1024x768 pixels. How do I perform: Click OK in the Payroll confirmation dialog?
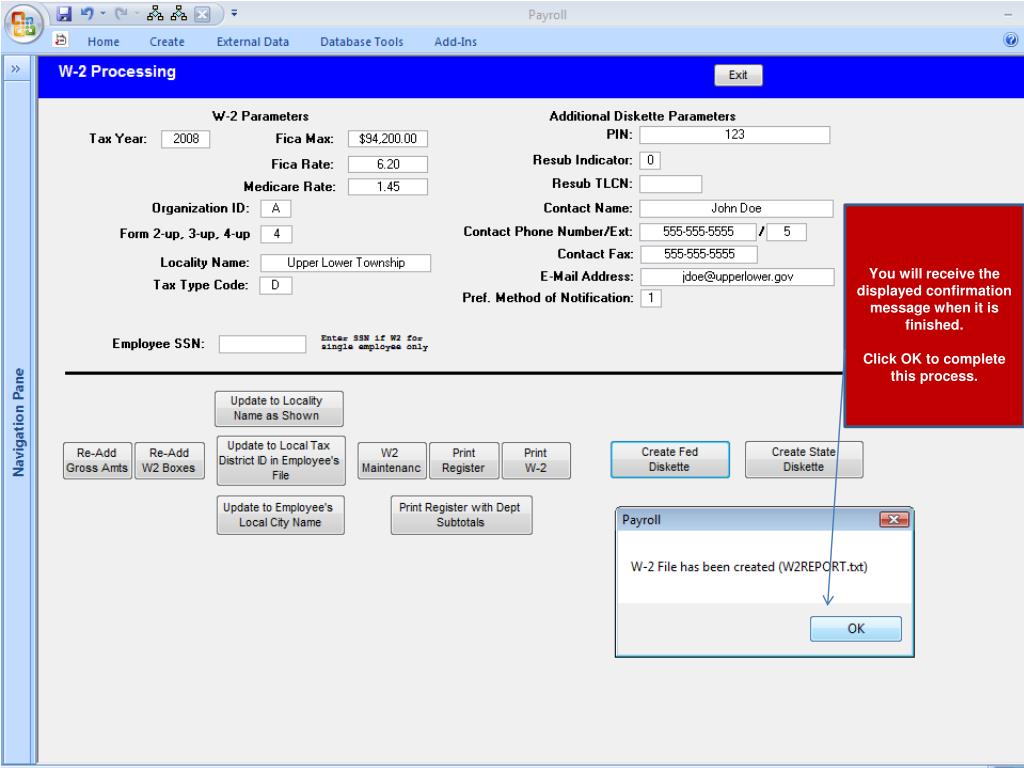coord(856,628)
